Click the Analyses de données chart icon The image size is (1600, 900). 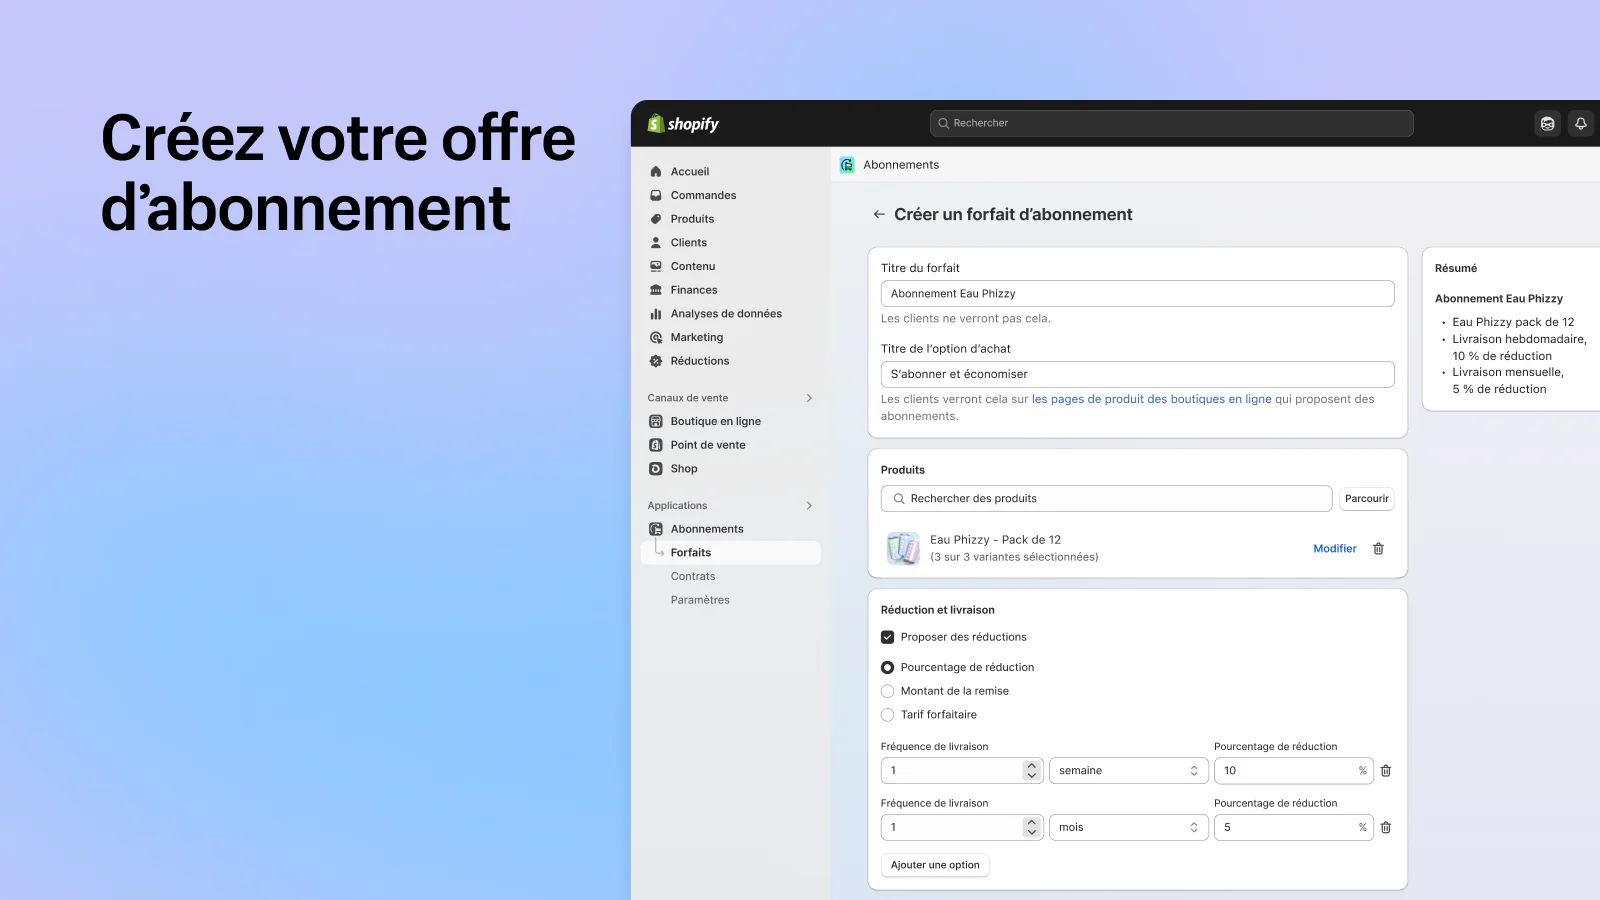656,314
